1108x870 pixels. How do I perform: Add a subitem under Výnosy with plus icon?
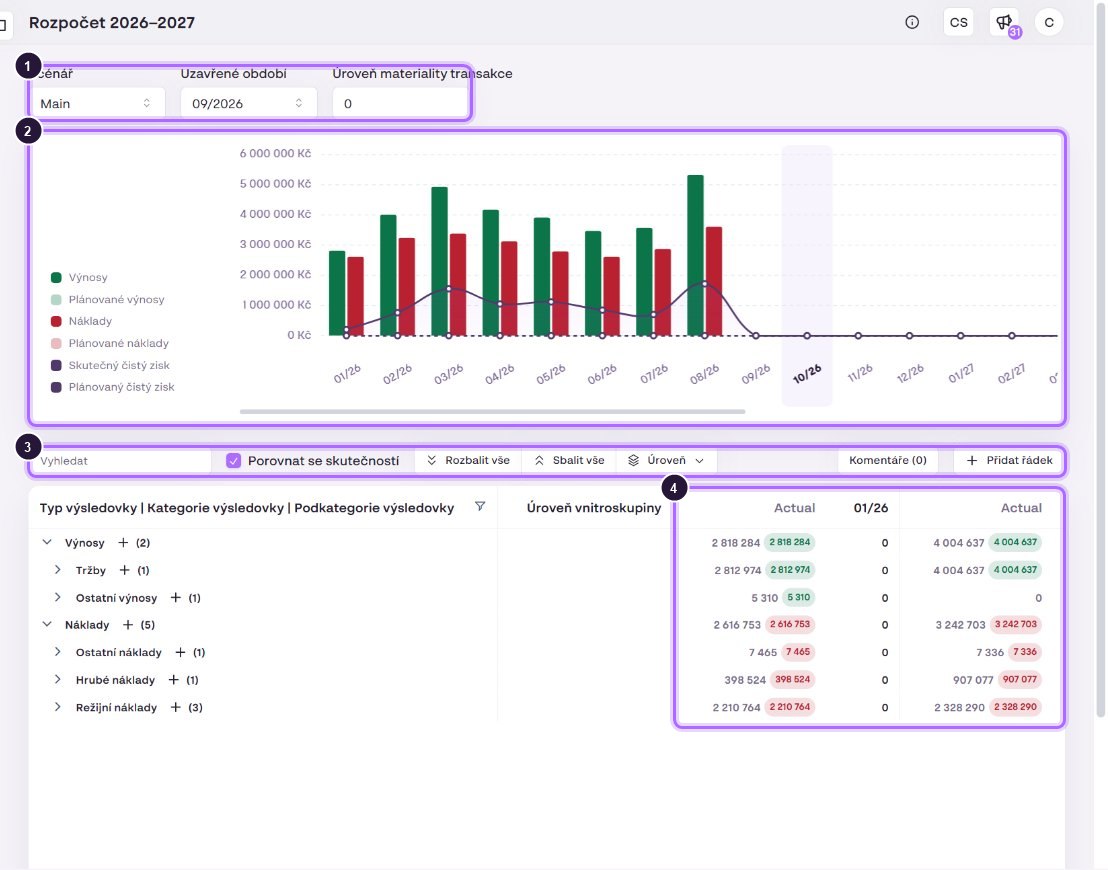[x=123, y=543]
